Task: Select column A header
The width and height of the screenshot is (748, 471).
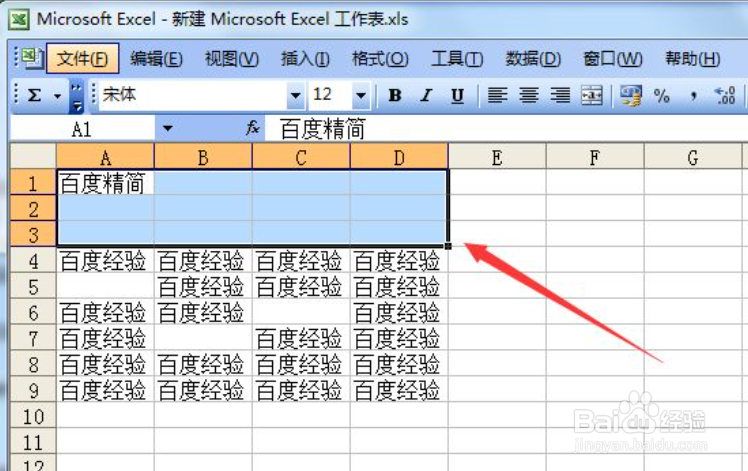Action: click(105, 157)
